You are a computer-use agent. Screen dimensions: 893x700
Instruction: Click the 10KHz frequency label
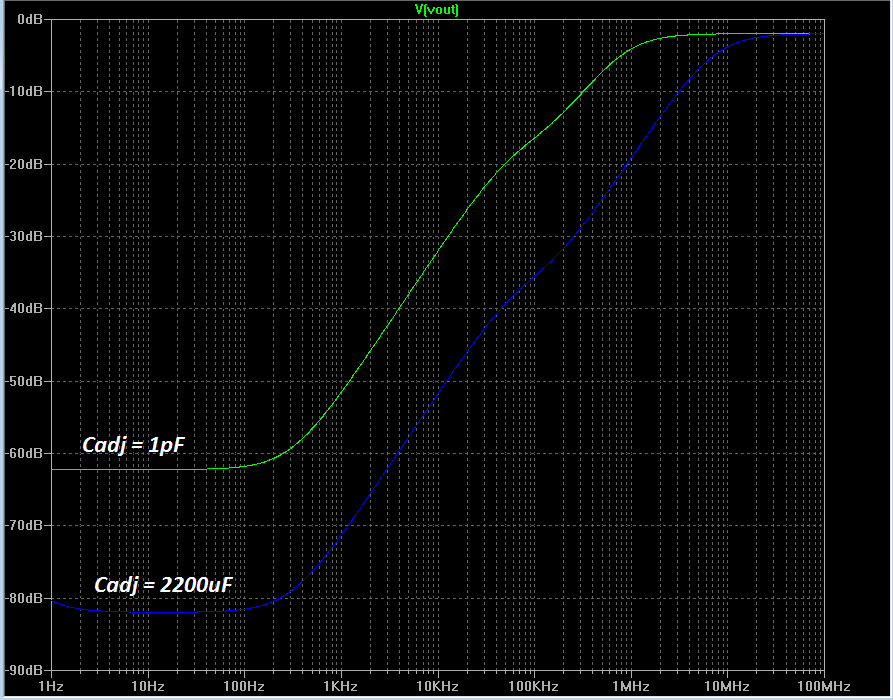pos(437,686)
